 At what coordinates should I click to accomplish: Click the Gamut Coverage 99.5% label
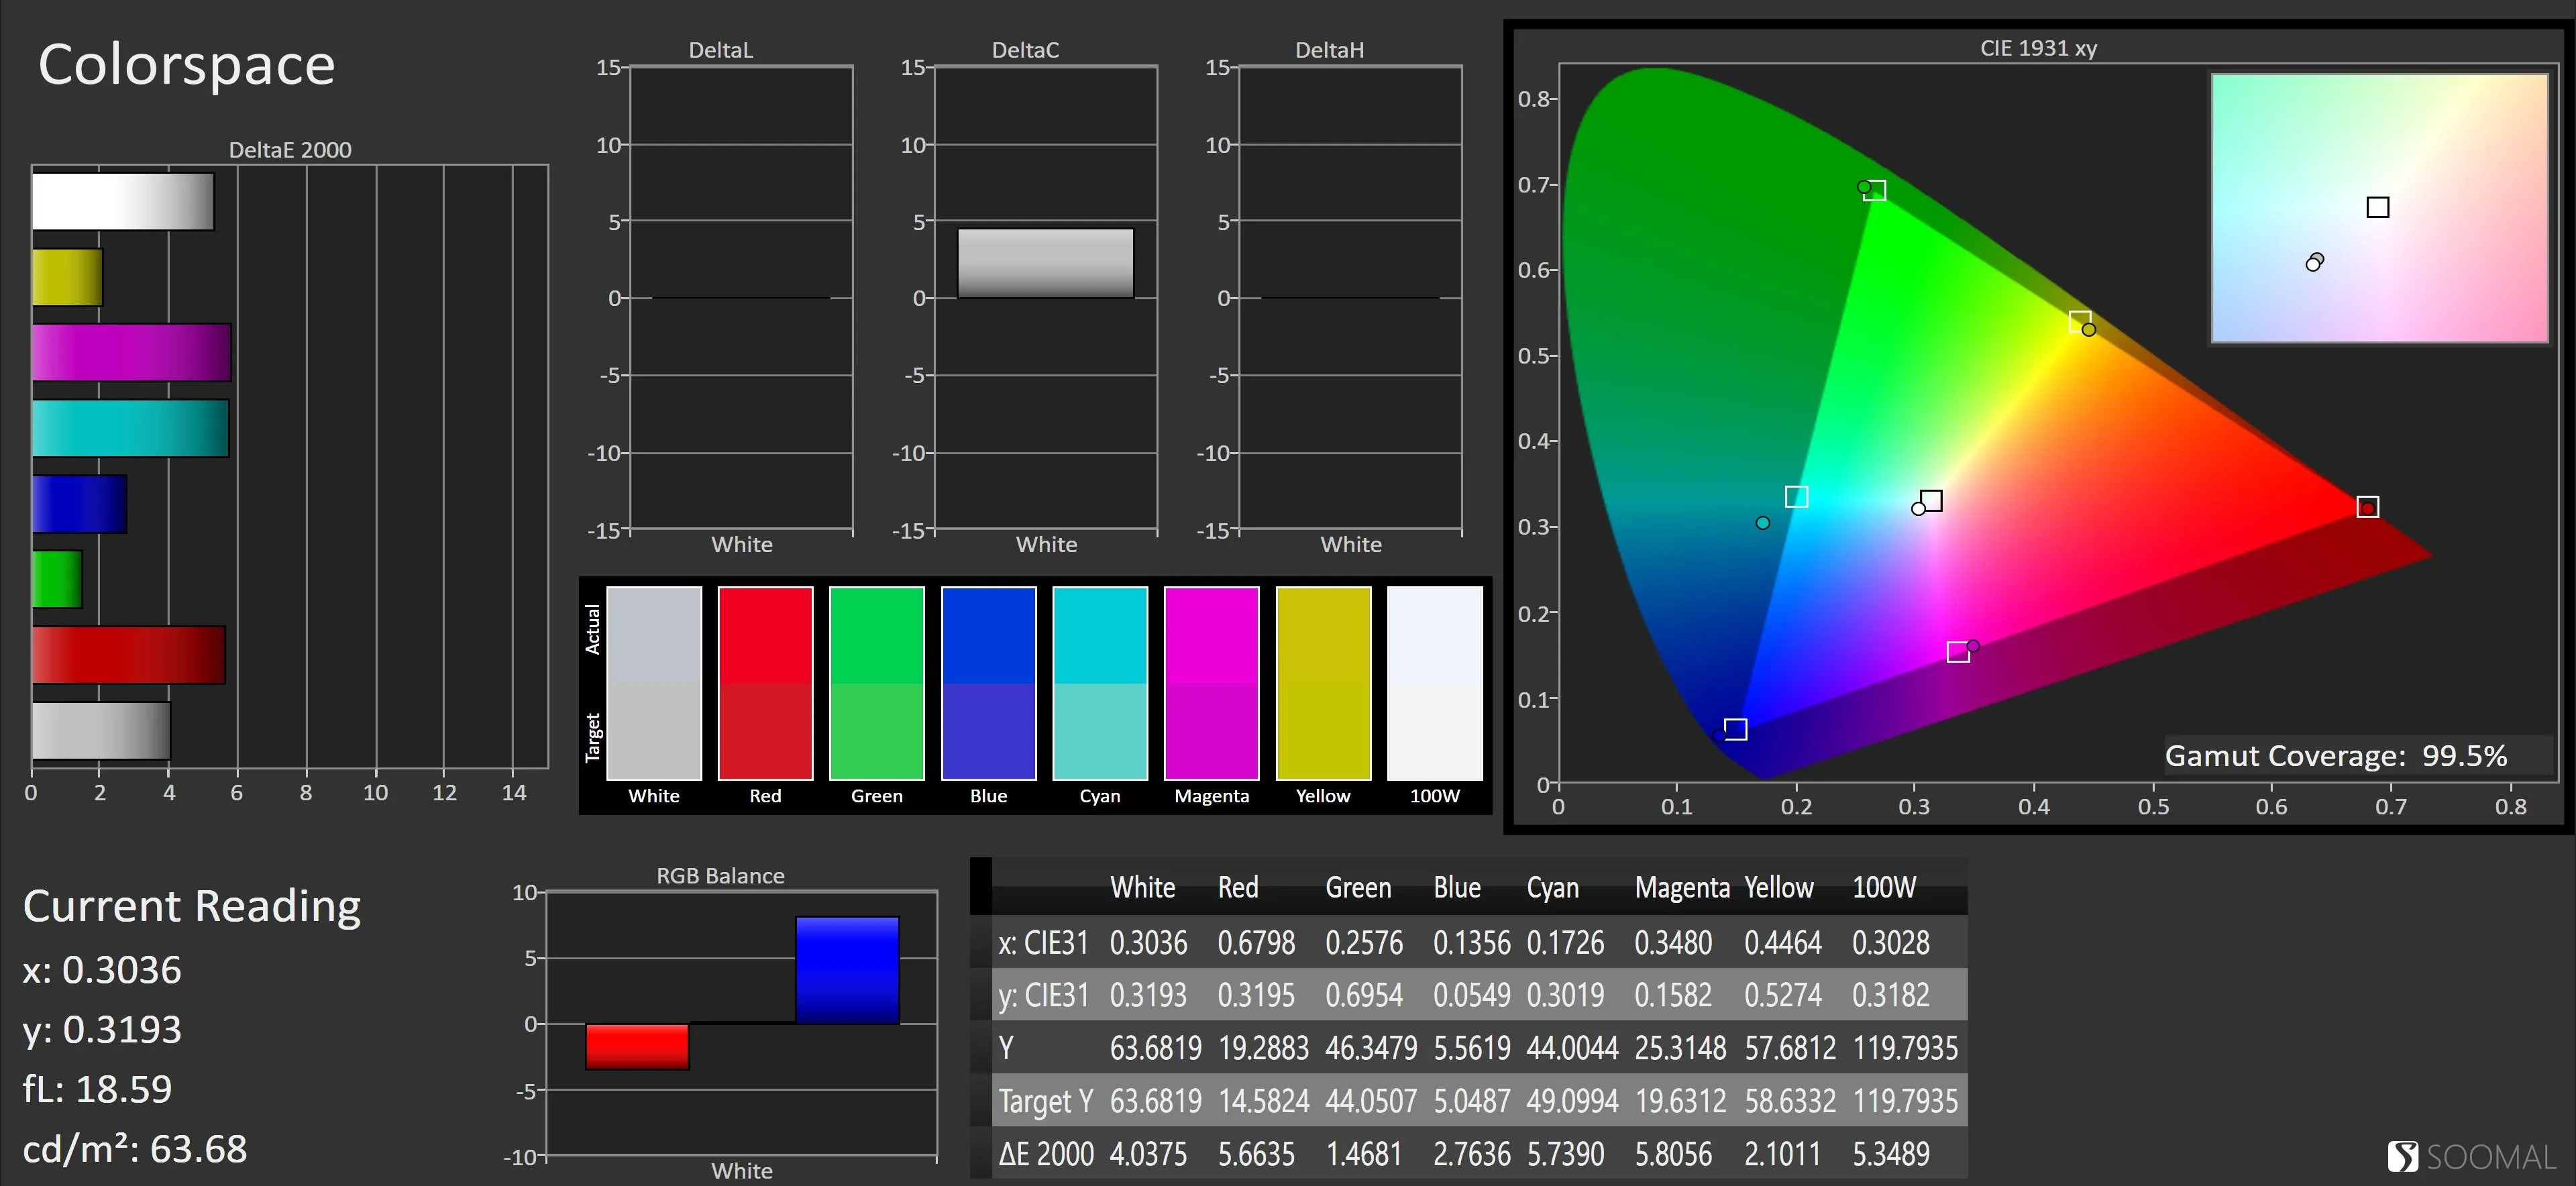[2336, 756]
